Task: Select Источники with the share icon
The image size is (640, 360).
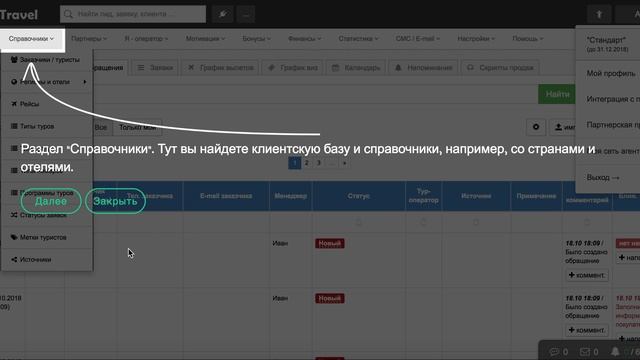Action: click(47, 260)
